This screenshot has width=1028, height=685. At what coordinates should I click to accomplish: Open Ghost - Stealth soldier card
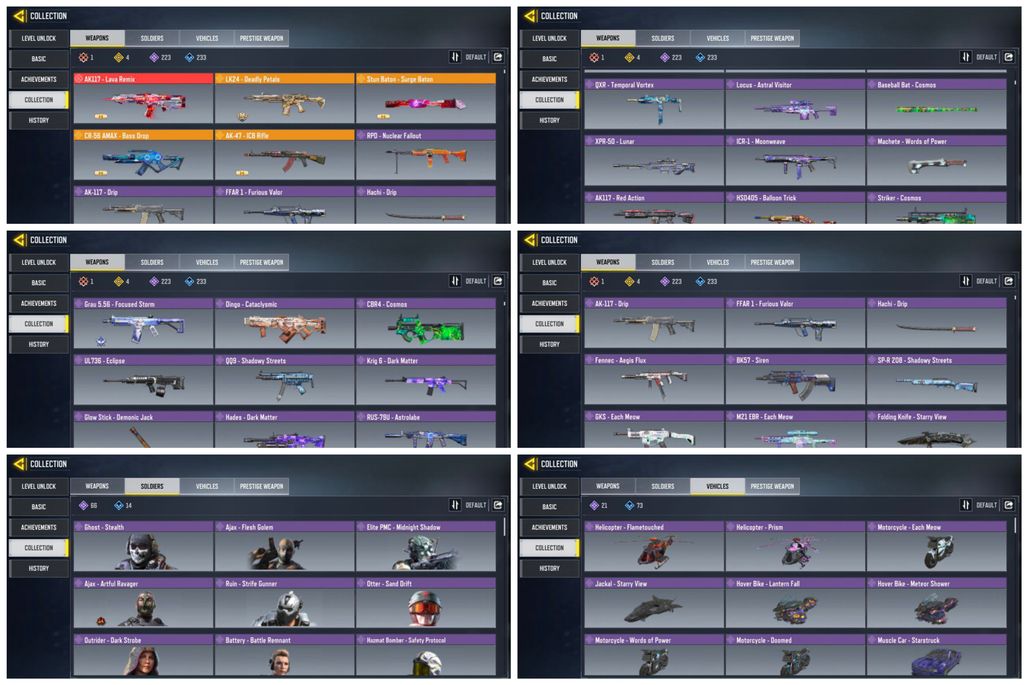pyautogui.click(x=143, y=546)
